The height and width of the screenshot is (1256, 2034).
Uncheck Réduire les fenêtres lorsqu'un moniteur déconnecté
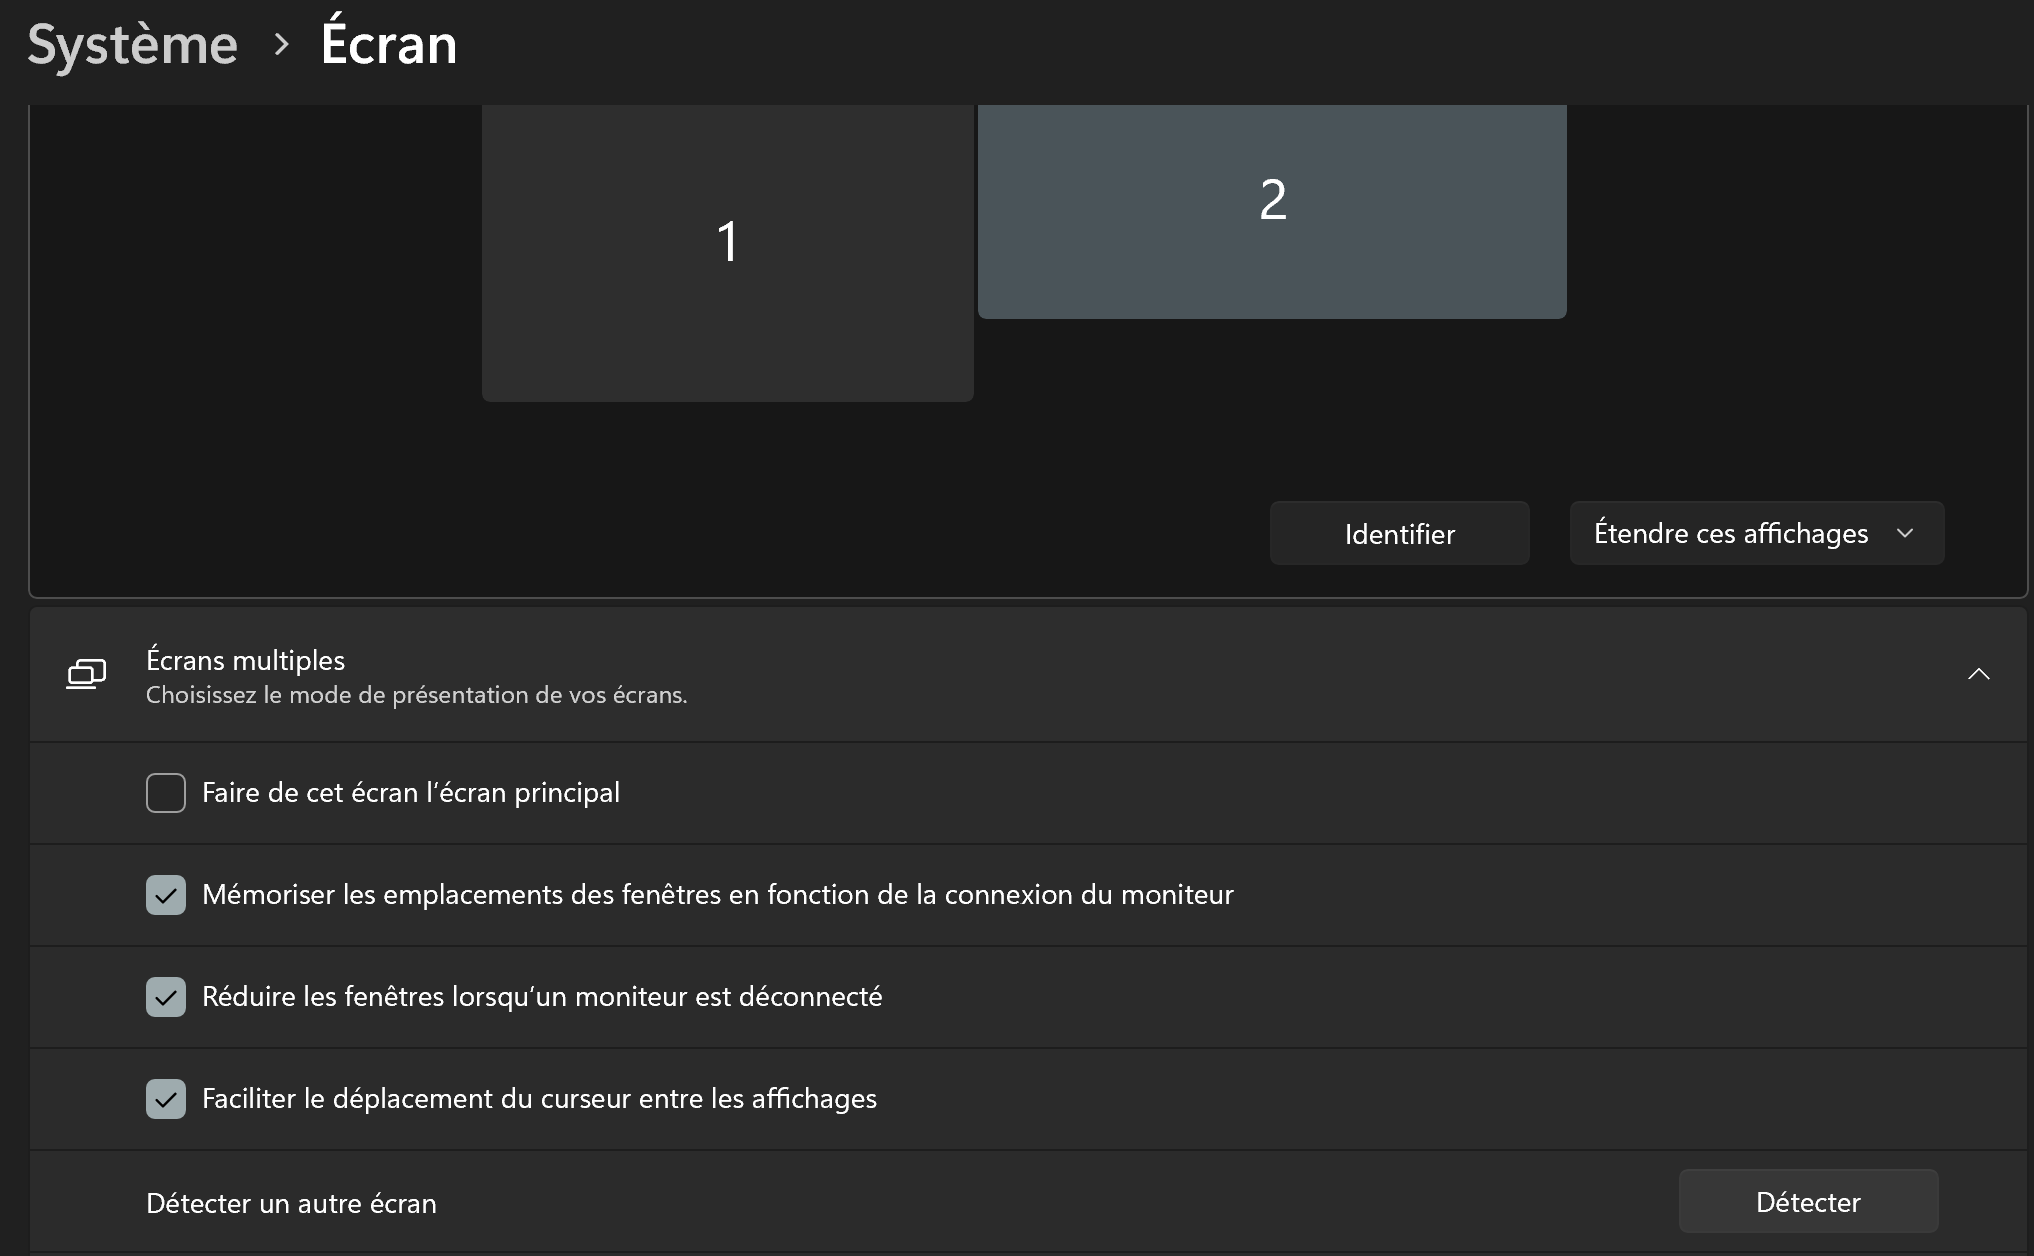pos(166,997)
